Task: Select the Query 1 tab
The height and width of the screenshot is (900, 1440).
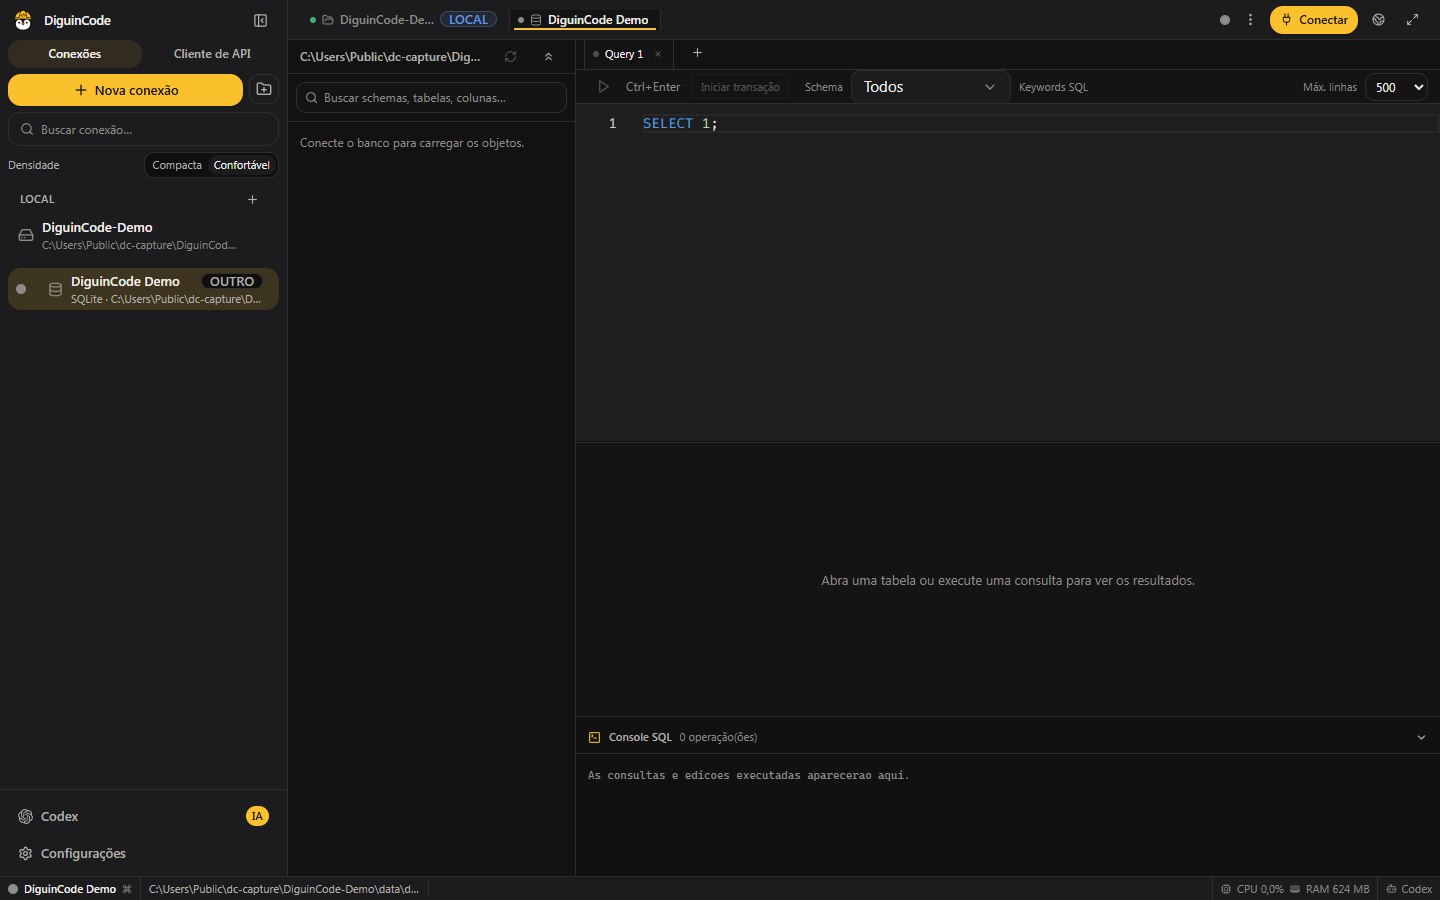Action: coord(622,54)
